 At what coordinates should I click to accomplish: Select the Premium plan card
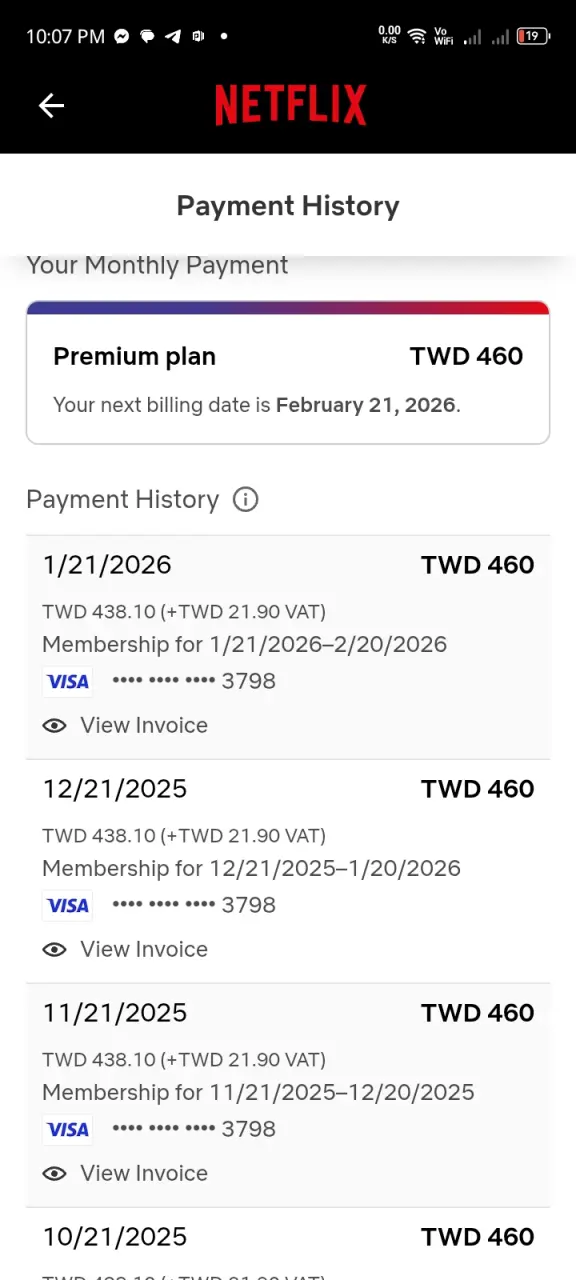click(x=288, y=372)
